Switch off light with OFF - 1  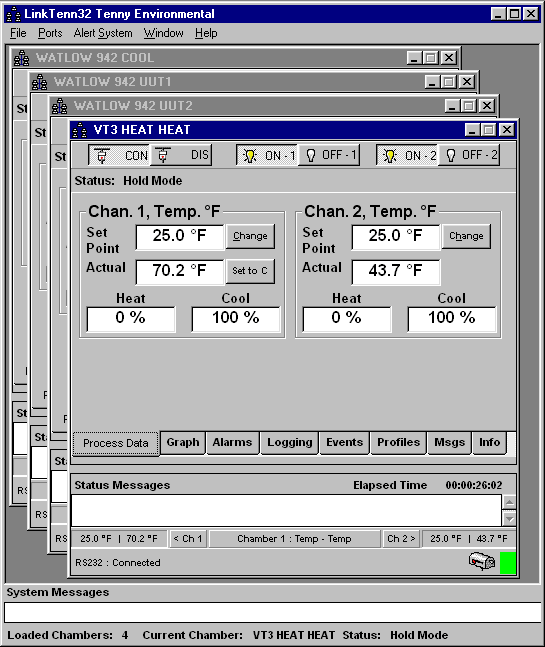coord(329,155)
